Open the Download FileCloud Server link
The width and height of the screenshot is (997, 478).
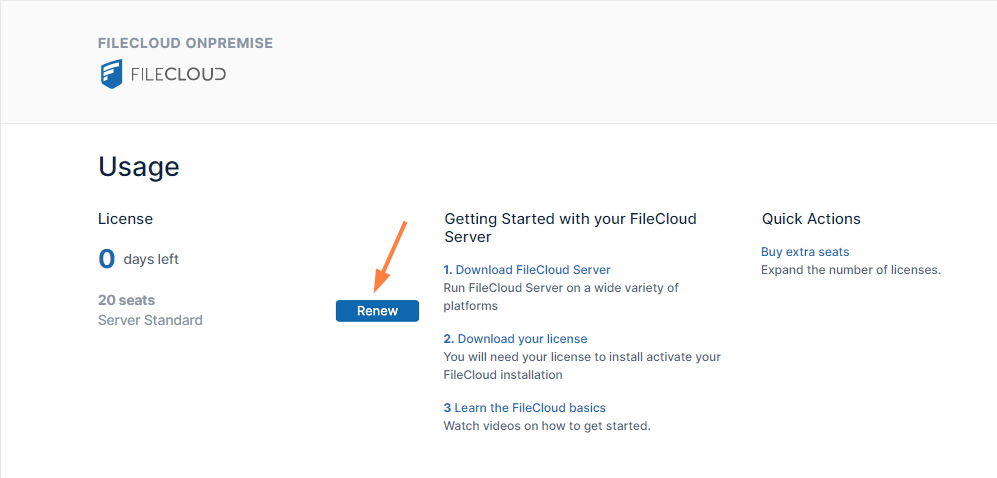click(533, 270)
